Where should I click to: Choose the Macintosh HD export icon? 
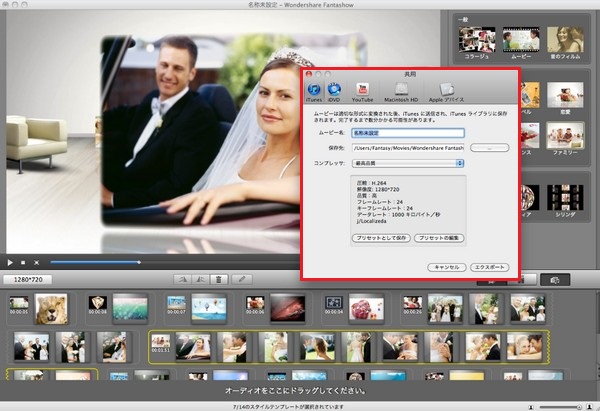[401, 92]
